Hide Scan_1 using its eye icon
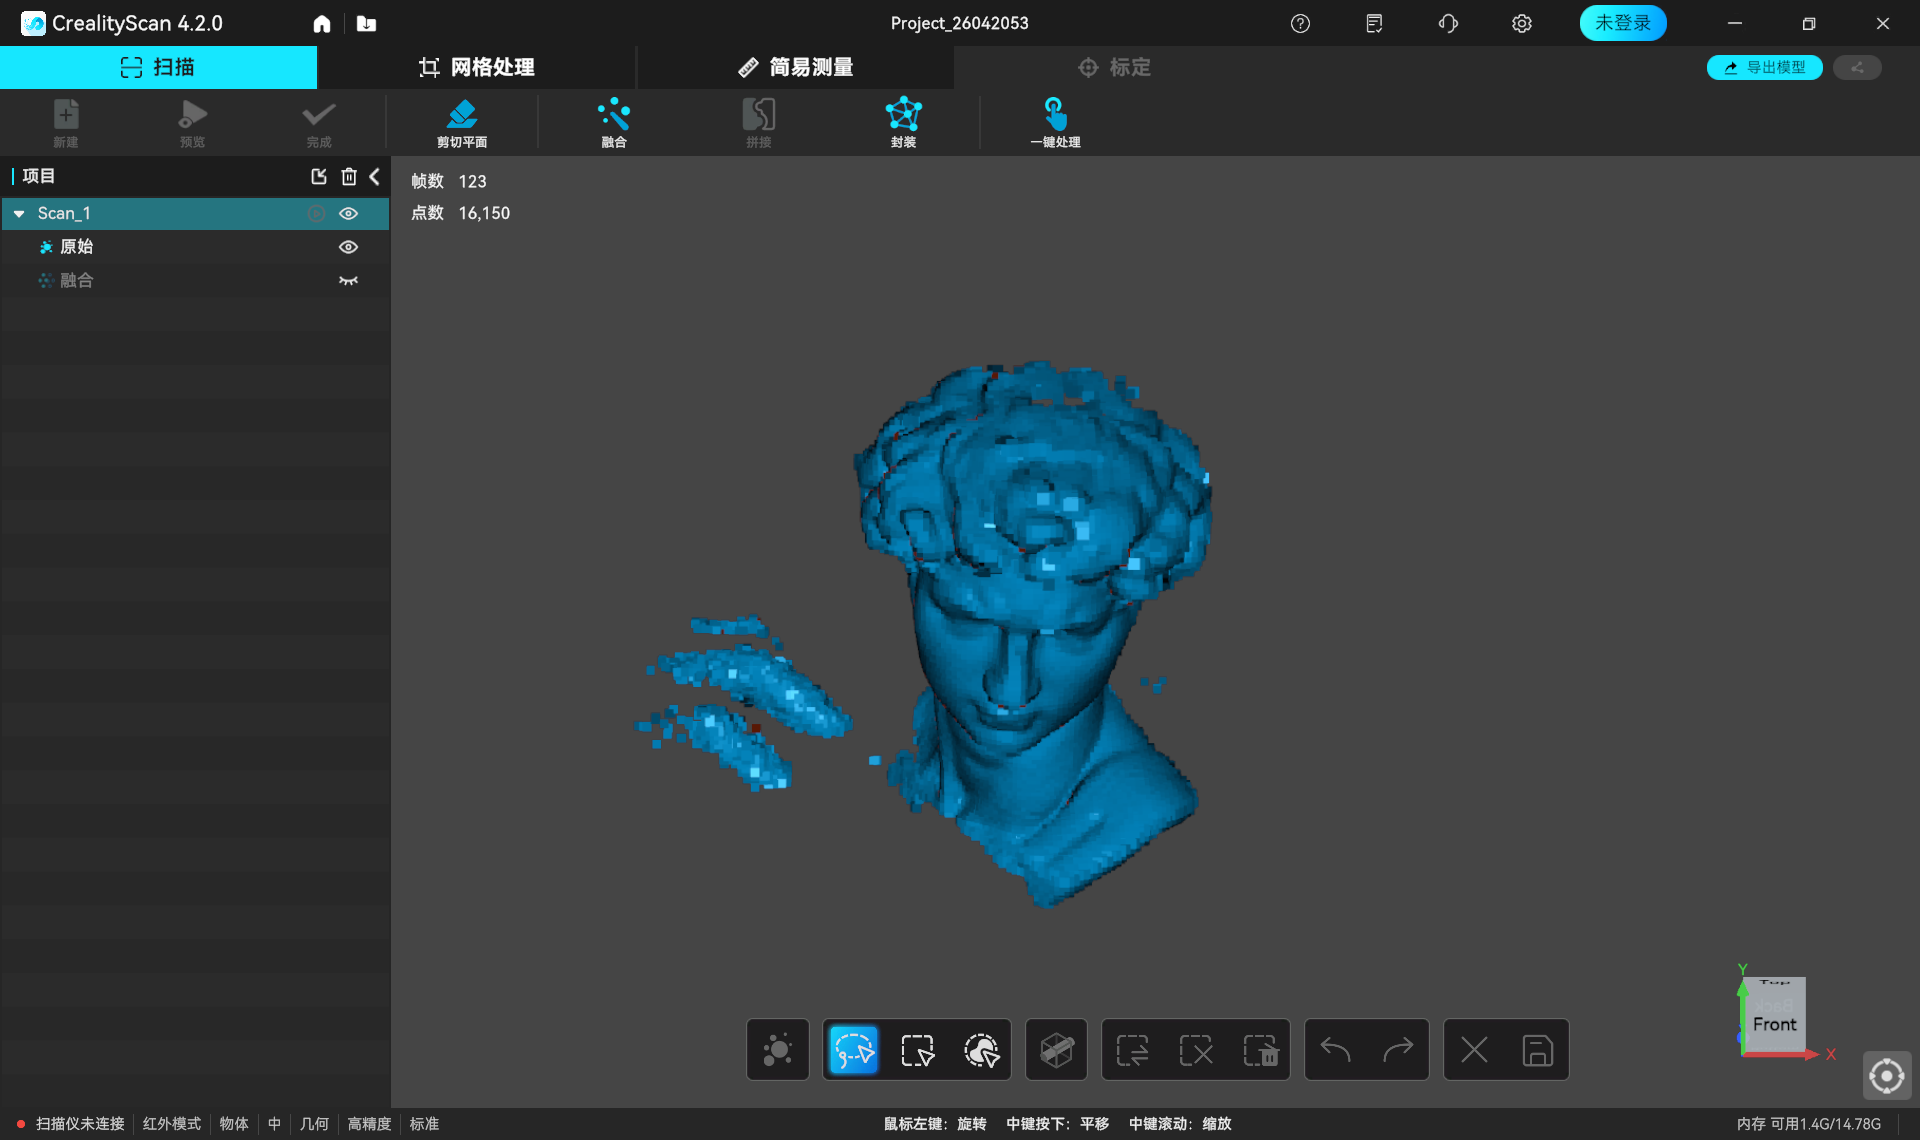Image resolution: width=1920 pixels, height=1140 pixels. 348,213
